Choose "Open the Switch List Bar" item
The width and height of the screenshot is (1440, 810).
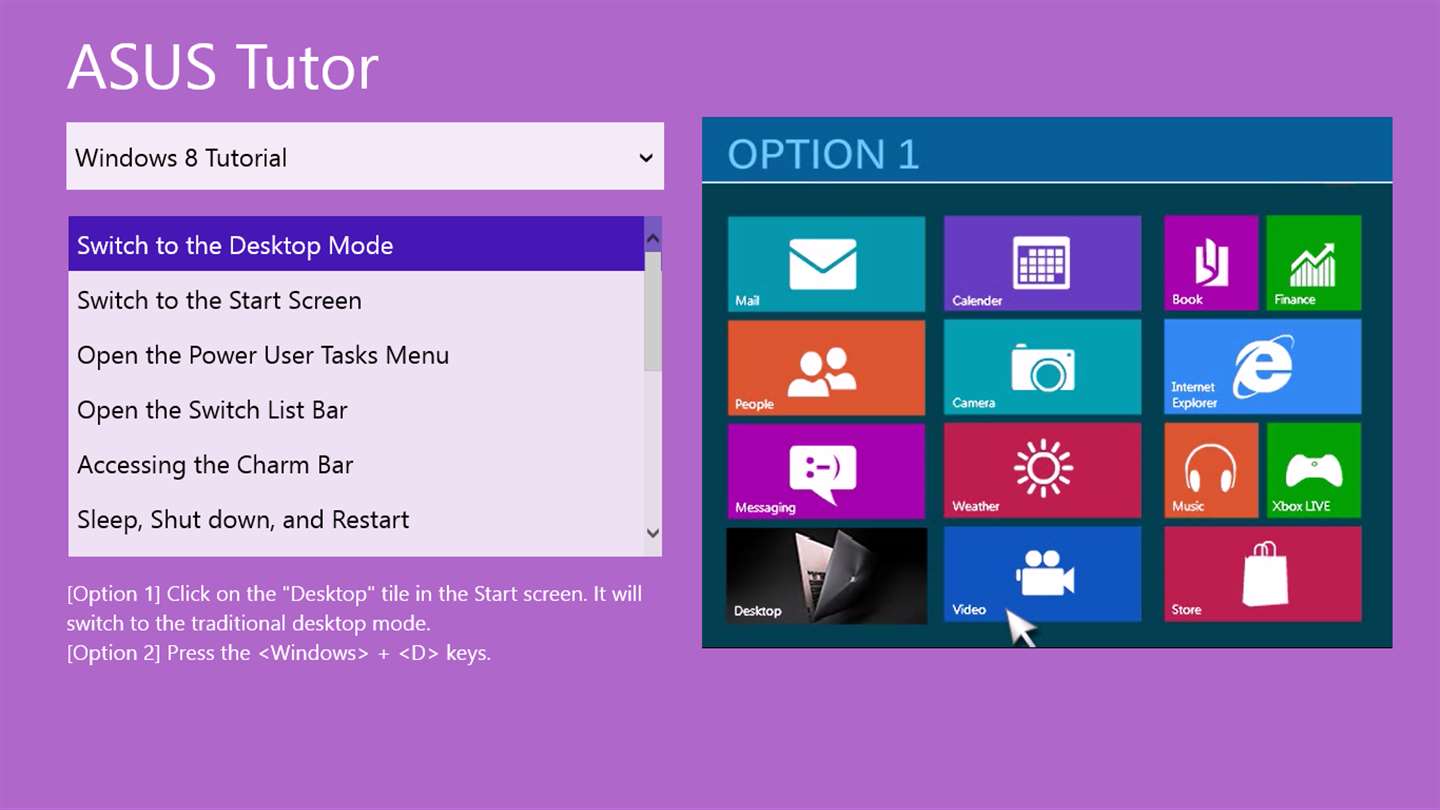tap(356, 410)
